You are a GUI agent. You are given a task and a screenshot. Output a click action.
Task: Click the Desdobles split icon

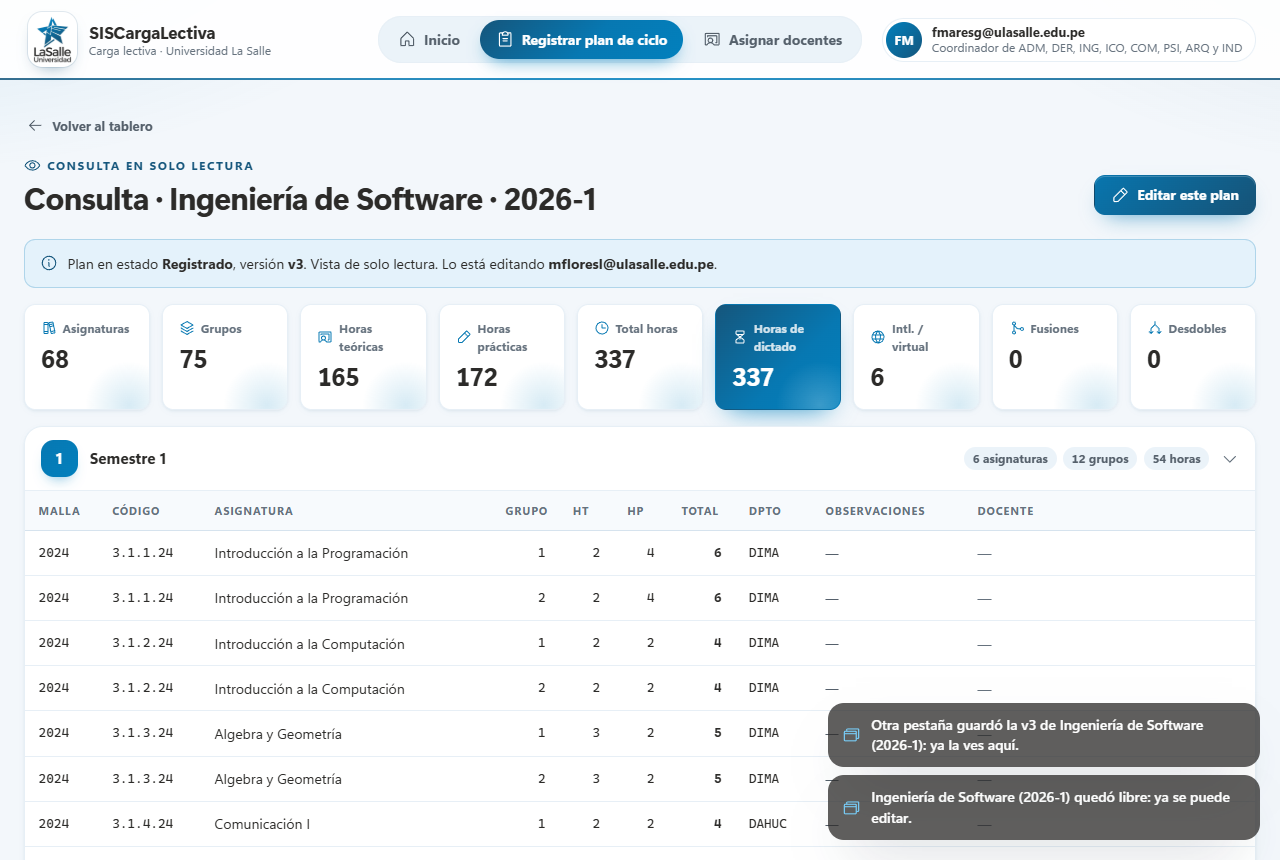coord(1155,328)
